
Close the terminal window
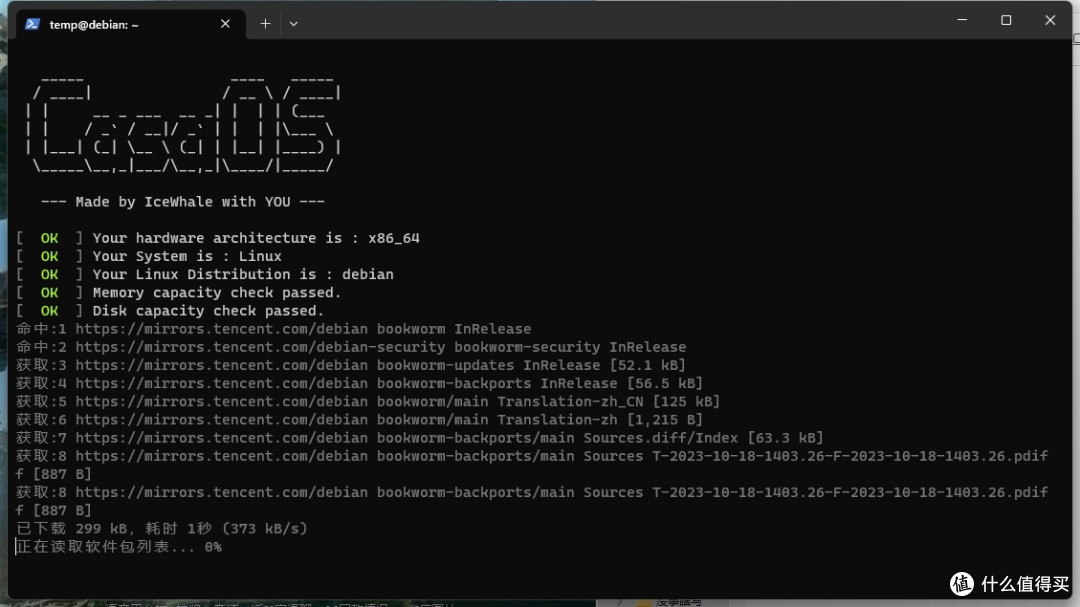pos(1050,20)
